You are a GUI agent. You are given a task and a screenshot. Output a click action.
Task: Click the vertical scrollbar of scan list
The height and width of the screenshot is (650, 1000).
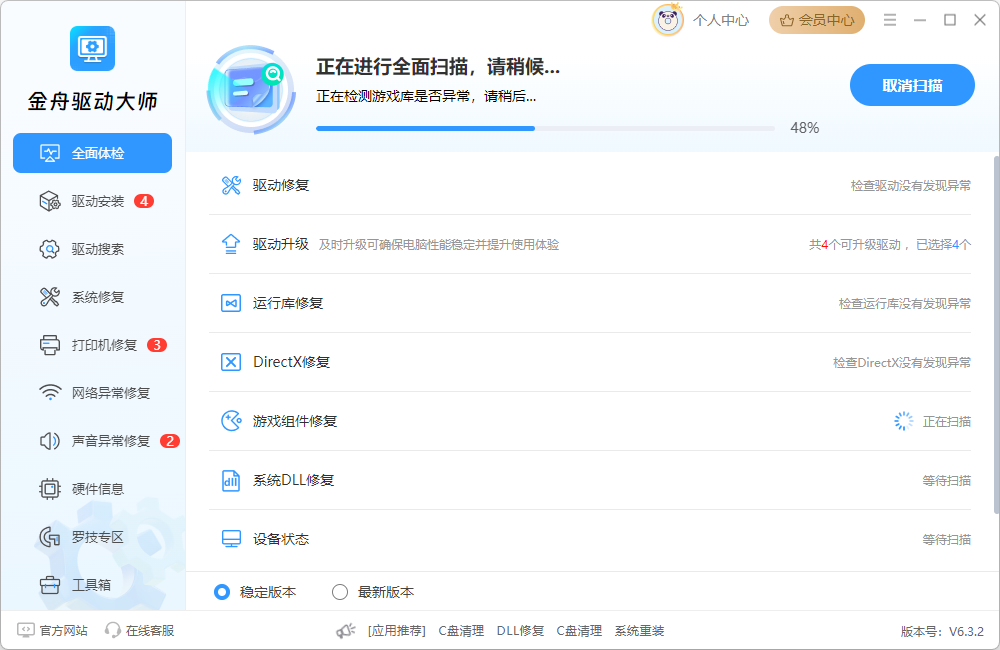(x=996, y=334)
